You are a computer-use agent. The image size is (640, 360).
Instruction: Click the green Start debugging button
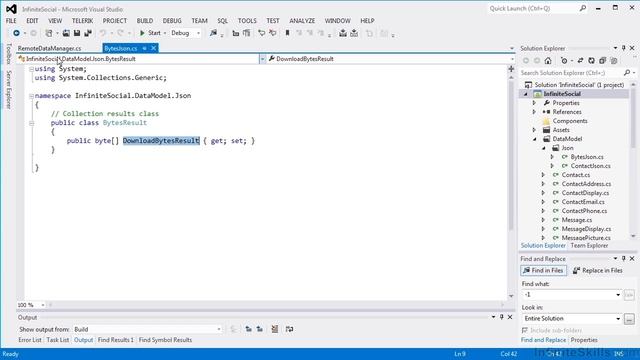[150, 33]
